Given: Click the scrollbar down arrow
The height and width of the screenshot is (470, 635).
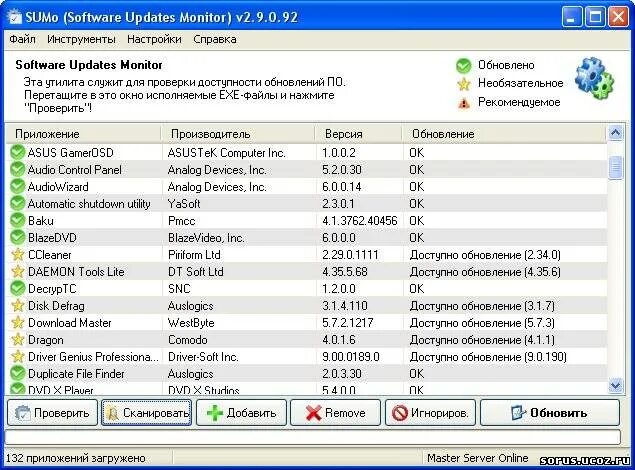Looking at the screenshot, I should tap(616, 385).
